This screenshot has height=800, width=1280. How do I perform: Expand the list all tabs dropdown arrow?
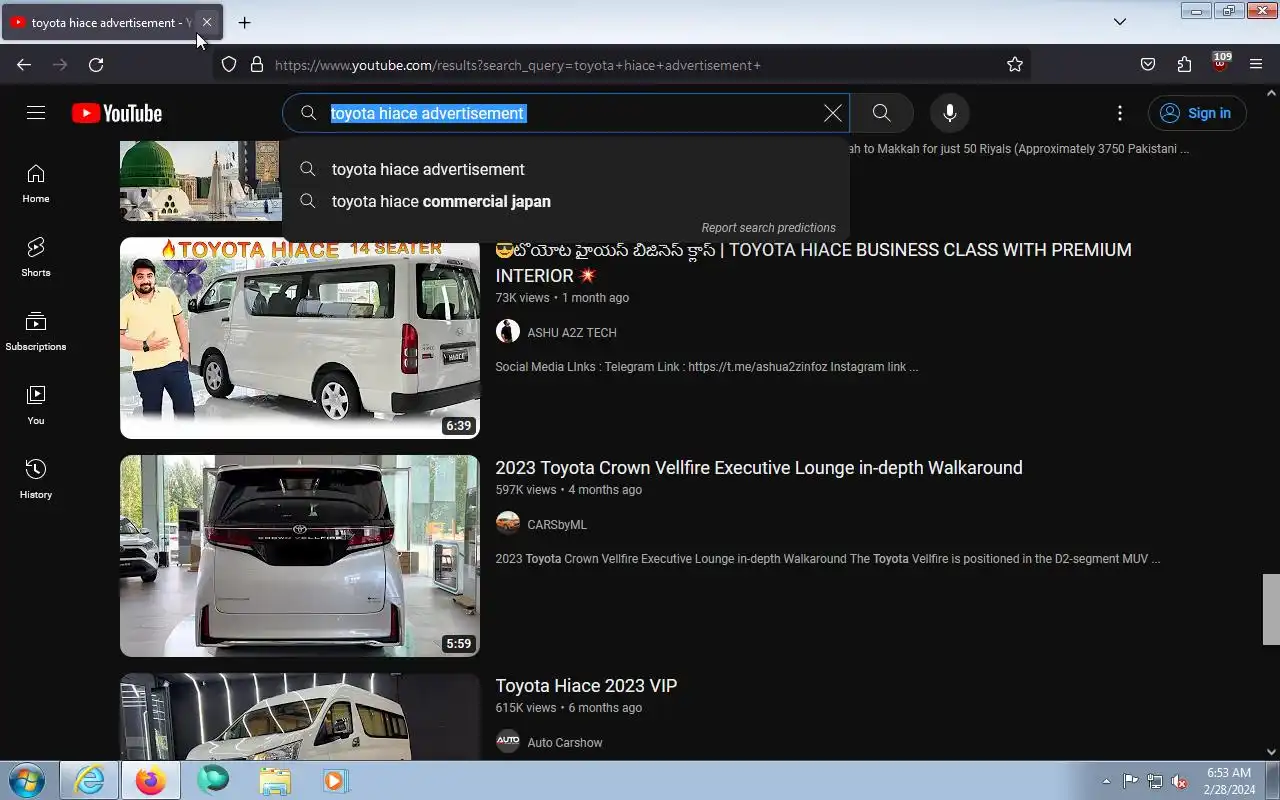pos(1120,22)
